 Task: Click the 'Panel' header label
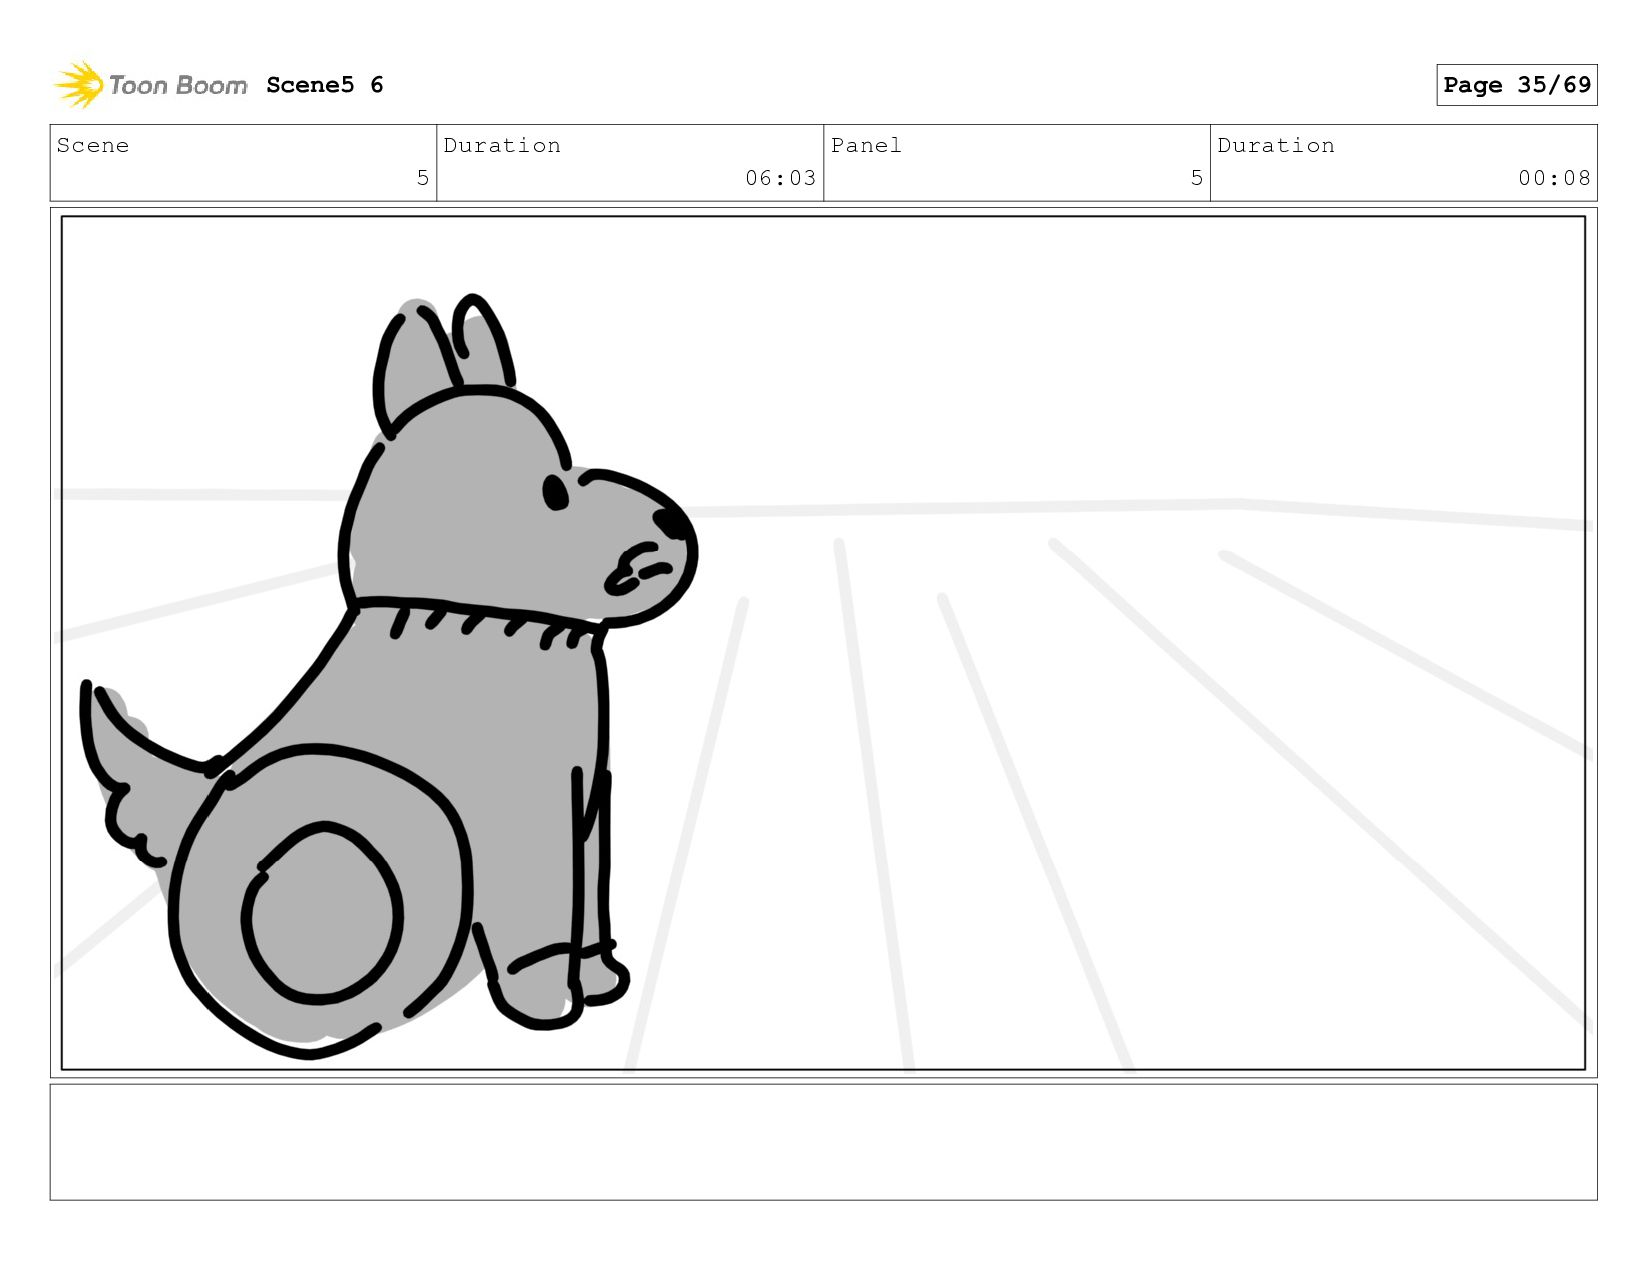(866, 146)
